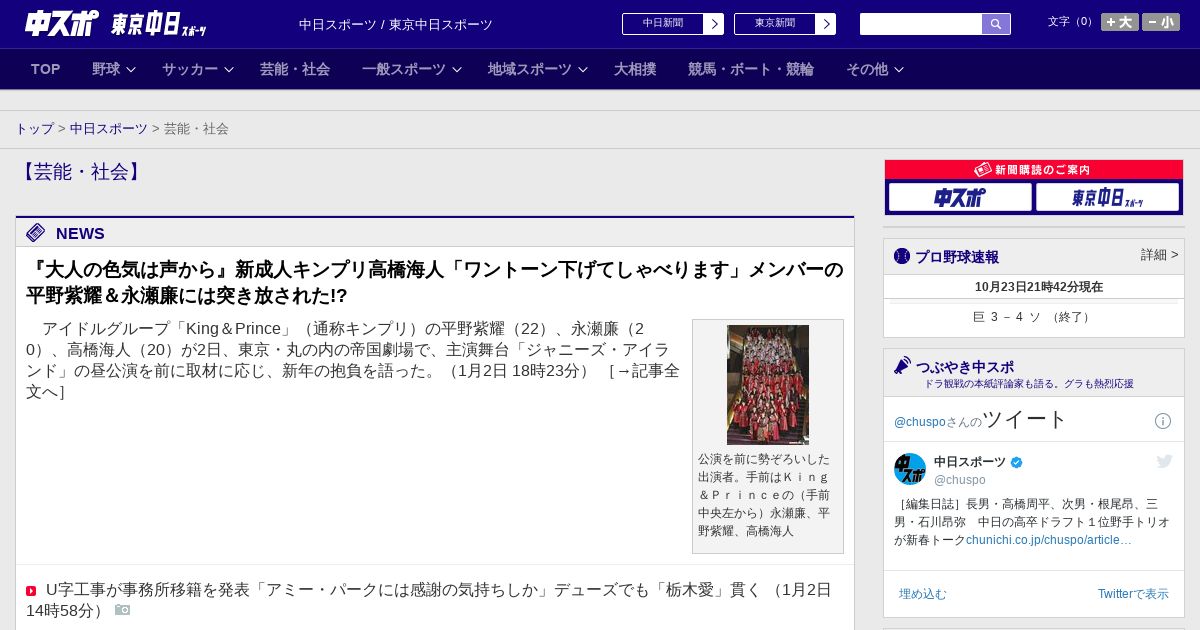Click 中スポ subscription banner button
The width and height of the screenshot is (1200, 630).
pos(960,197)
